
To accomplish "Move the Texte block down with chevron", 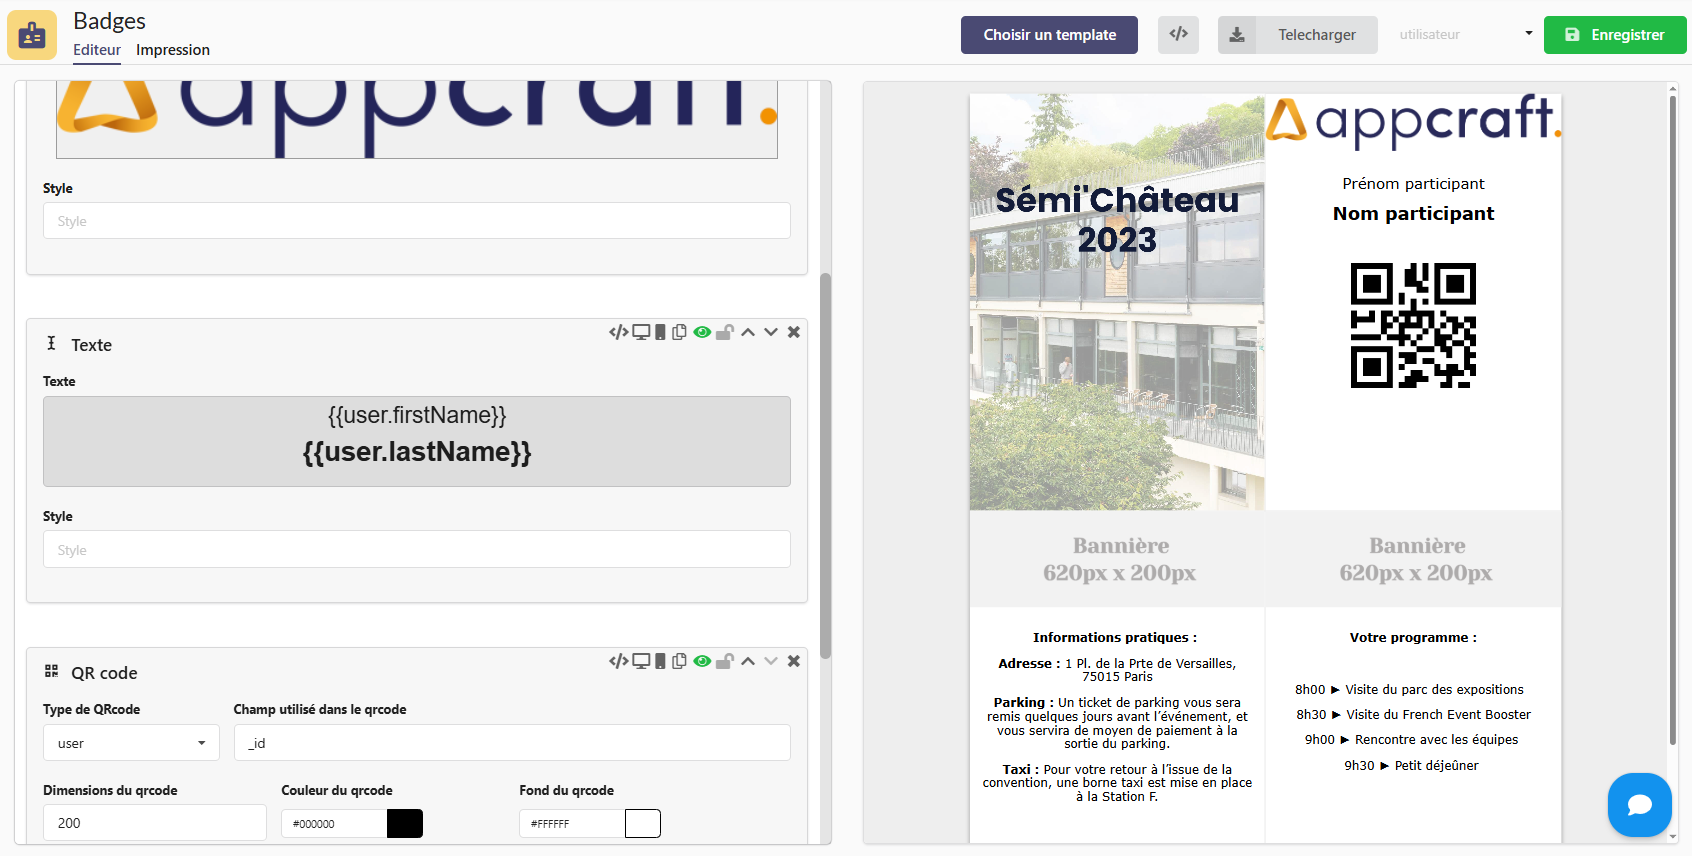I will [771, 332].
